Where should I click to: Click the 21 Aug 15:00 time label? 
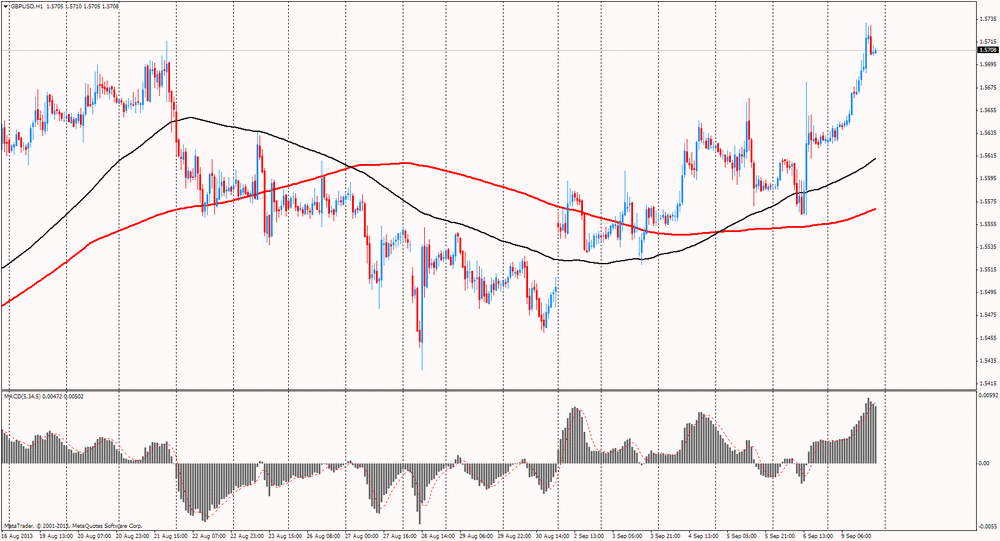[x=169, y=536]
